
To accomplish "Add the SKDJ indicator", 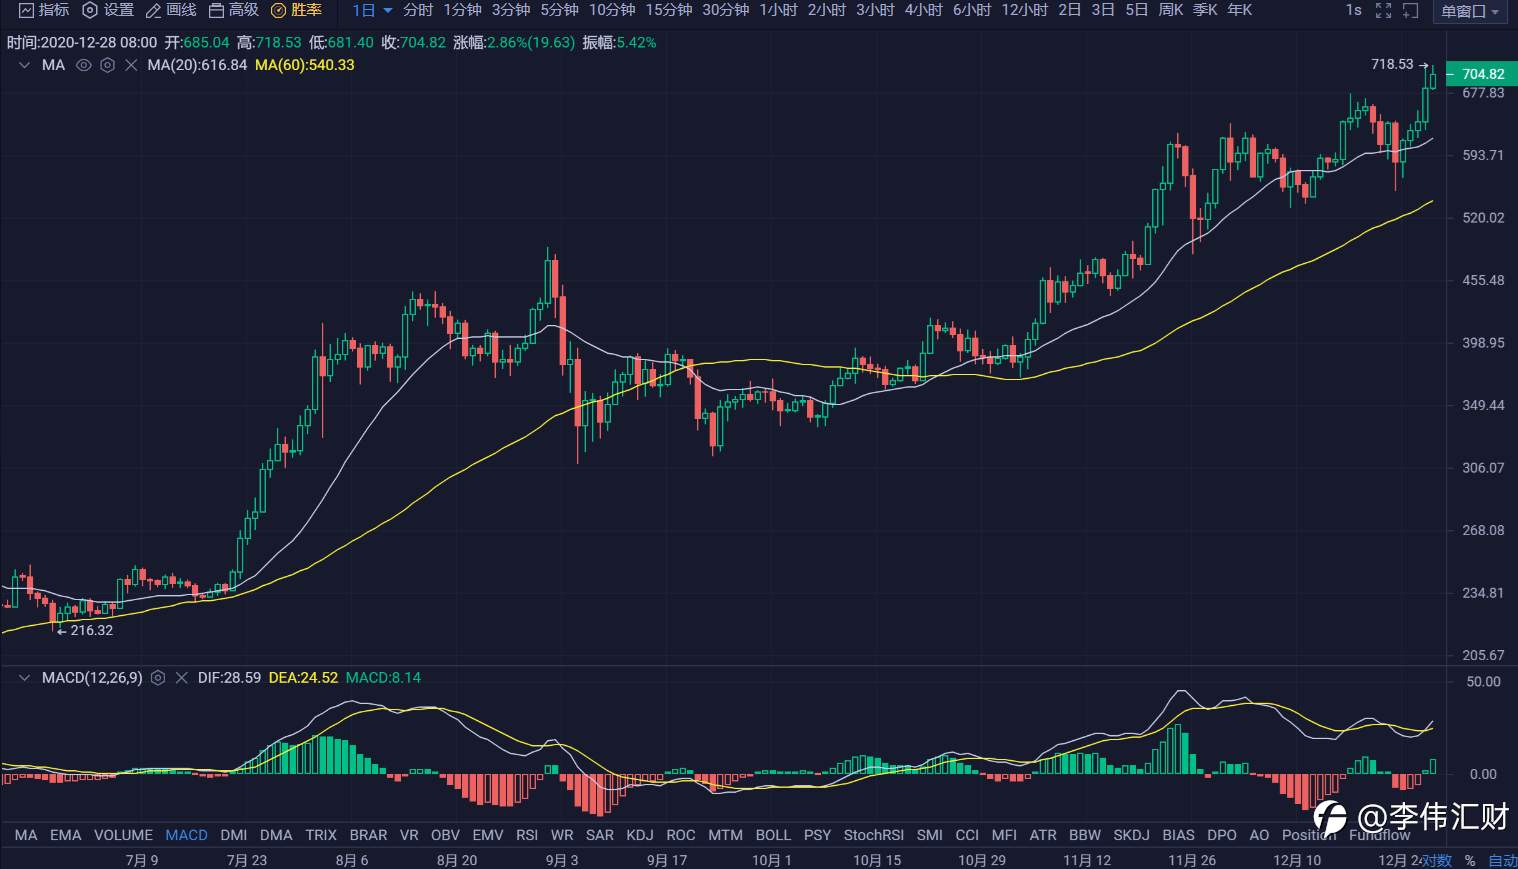I will tap(1131, 835).
